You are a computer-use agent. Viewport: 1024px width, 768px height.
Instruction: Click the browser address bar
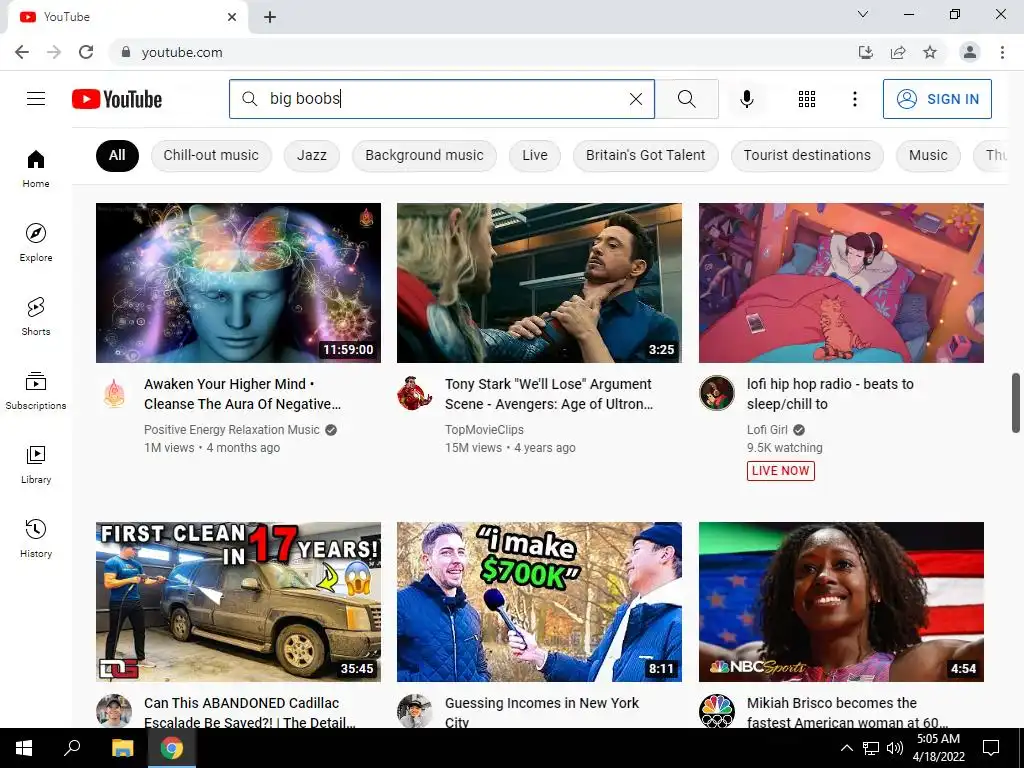[x=483, y=52]
